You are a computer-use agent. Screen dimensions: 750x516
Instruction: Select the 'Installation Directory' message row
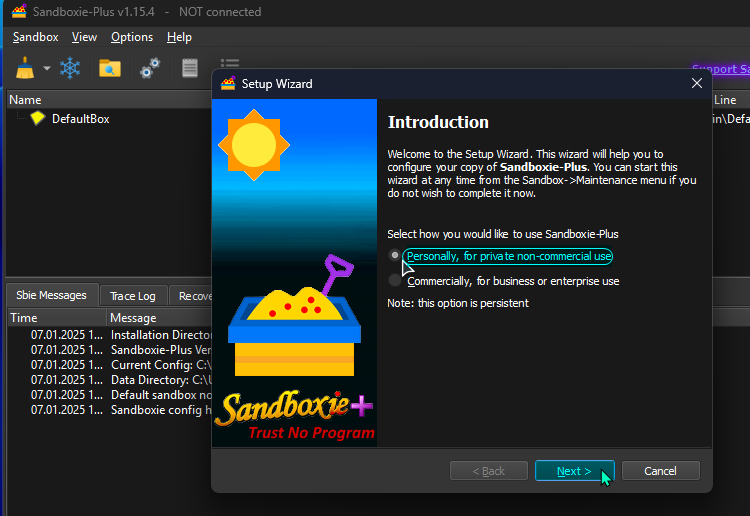coord(110,335)
